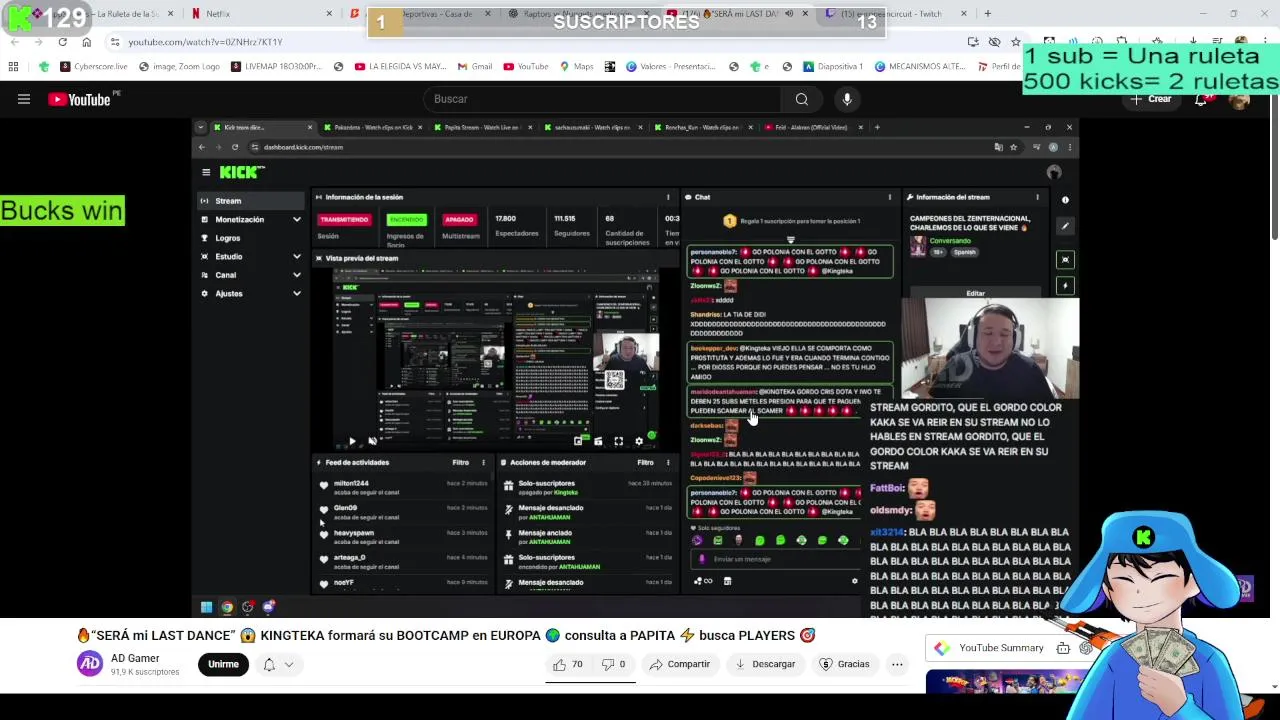Unmute the Kick stream preview volume

pyautogui.click(x=372, y=441)
